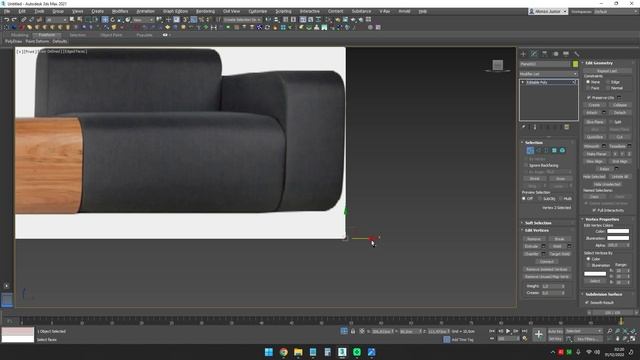Click the Collapse button in Edit Geometry
The height and width of the screenshot is (360, 640).
coord(620,105)
